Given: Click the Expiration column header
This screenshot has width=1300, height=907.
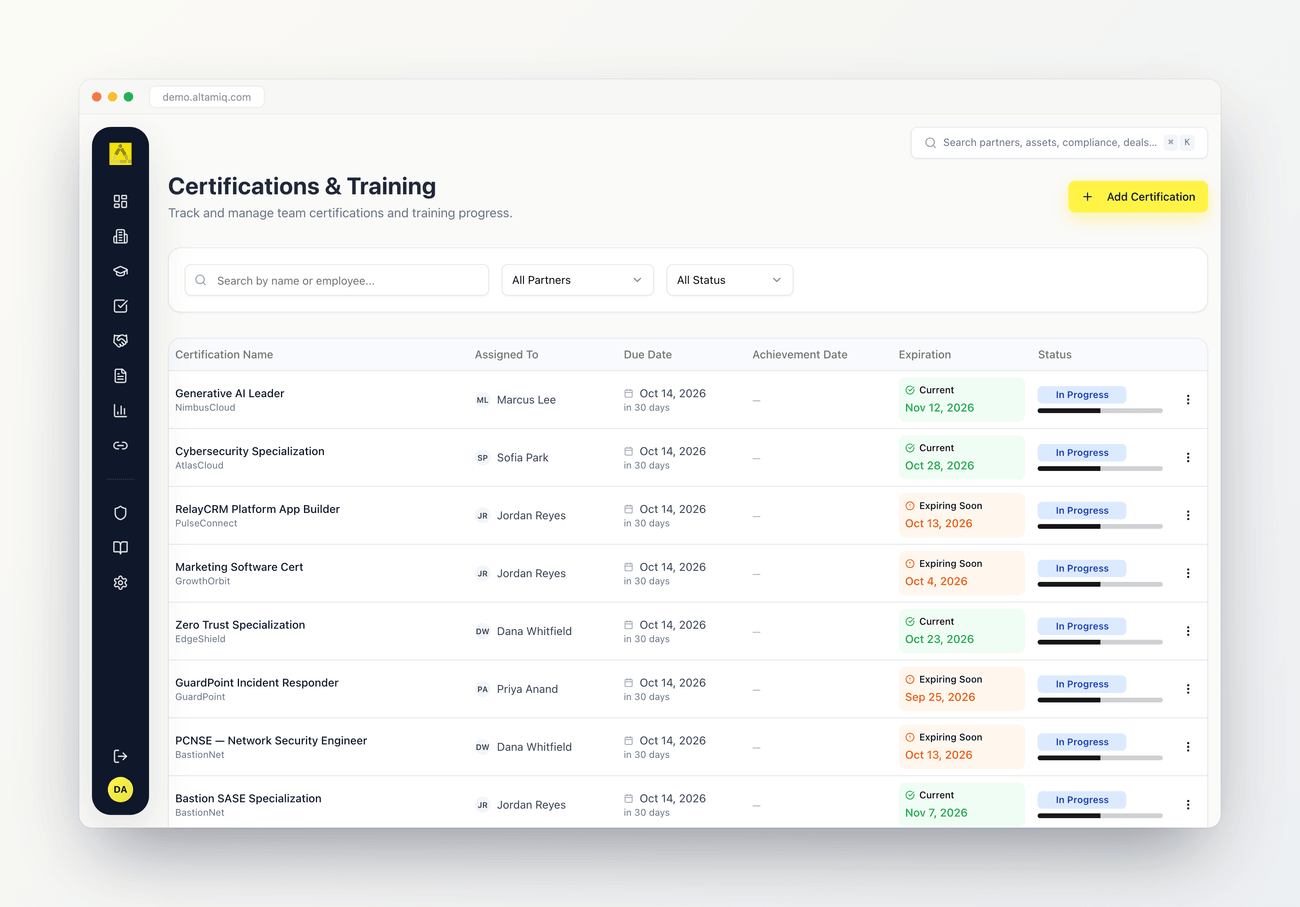Looking at the screenshot, I should click(925, 355).
